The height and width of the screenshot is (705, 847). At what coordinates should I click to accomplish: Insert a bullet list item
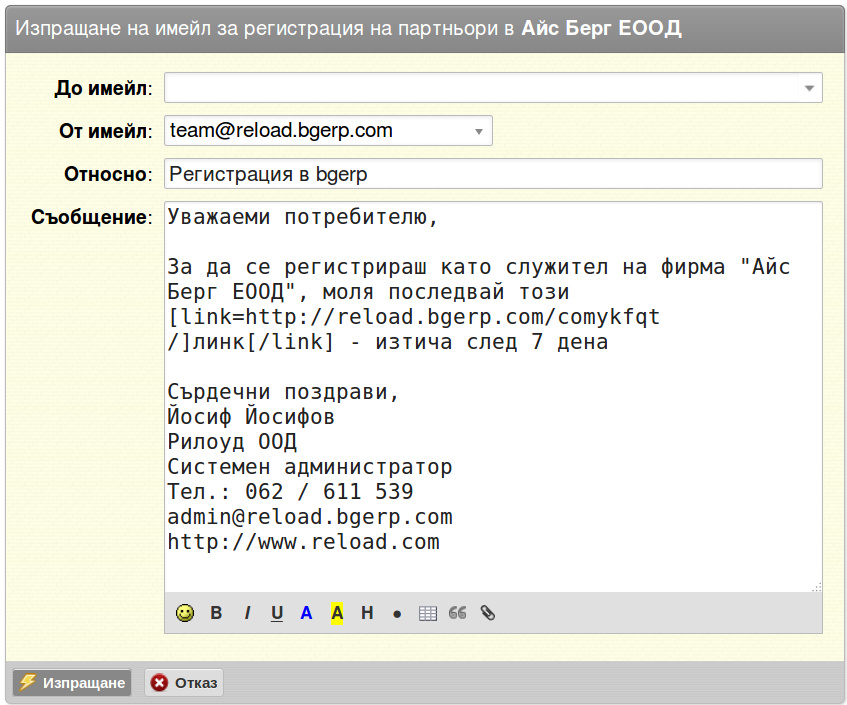point(397,614)
